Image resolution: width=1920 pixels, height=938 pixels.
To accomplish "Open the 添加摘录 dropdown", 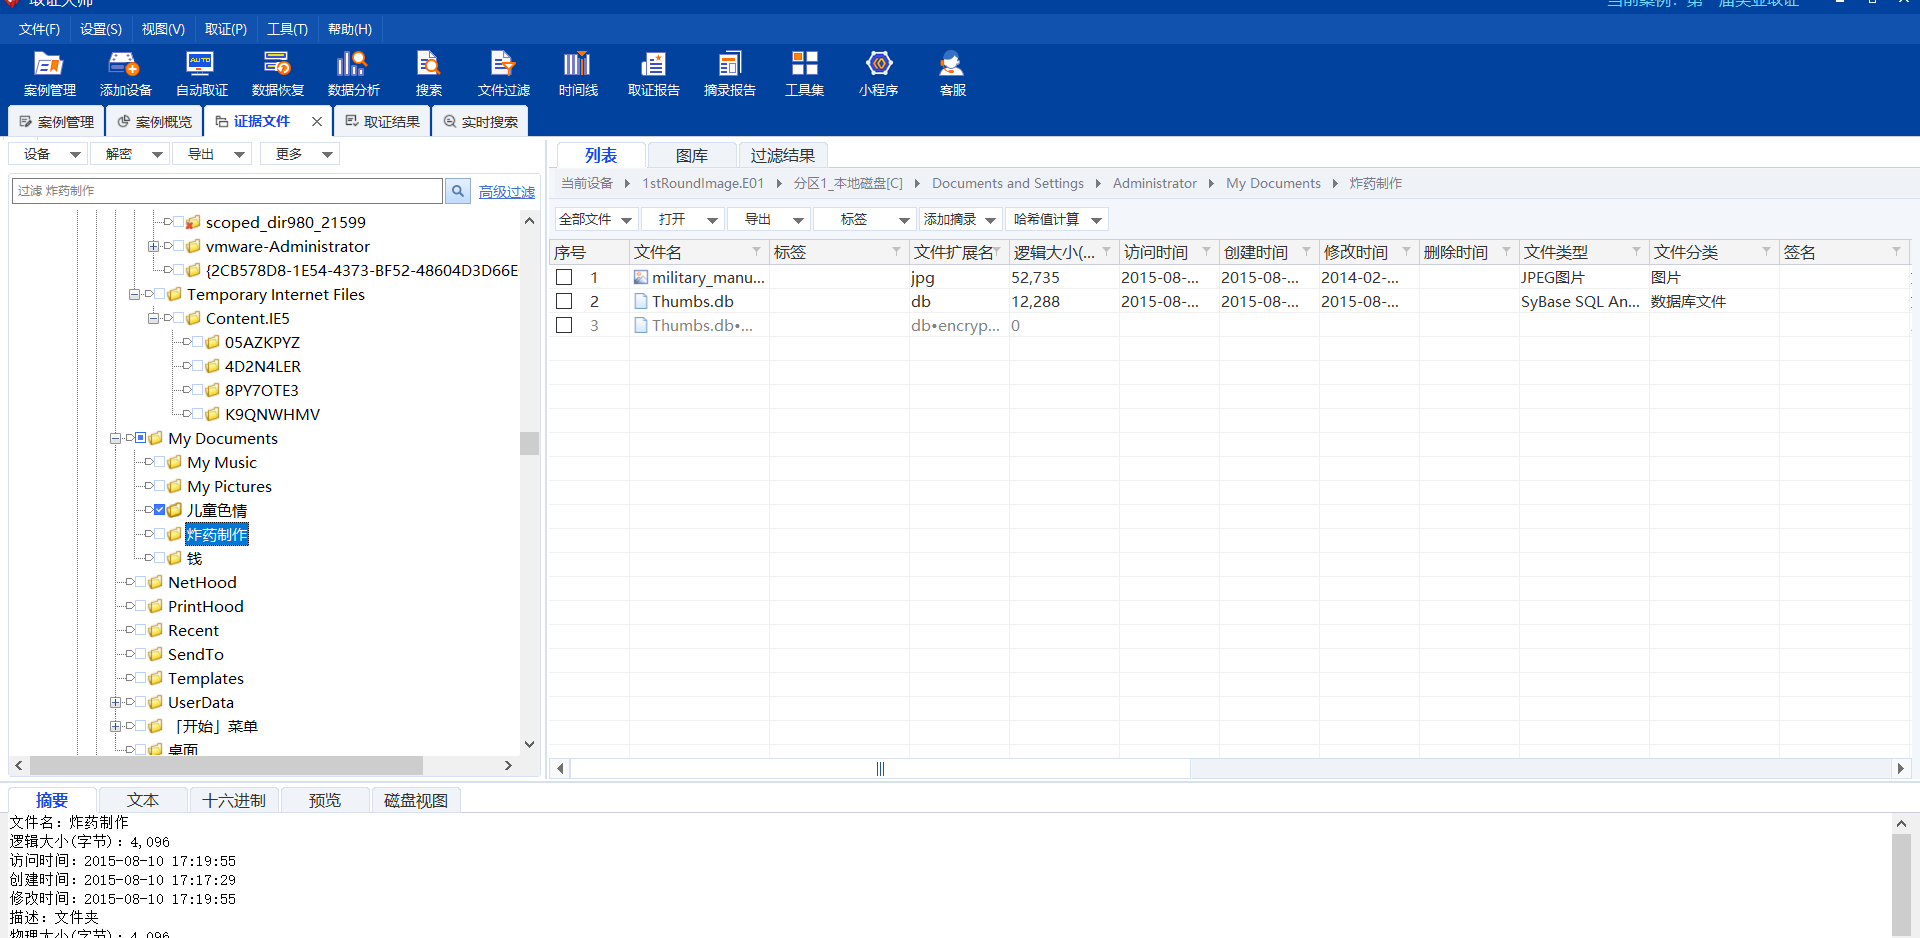I will click(960, 219).
